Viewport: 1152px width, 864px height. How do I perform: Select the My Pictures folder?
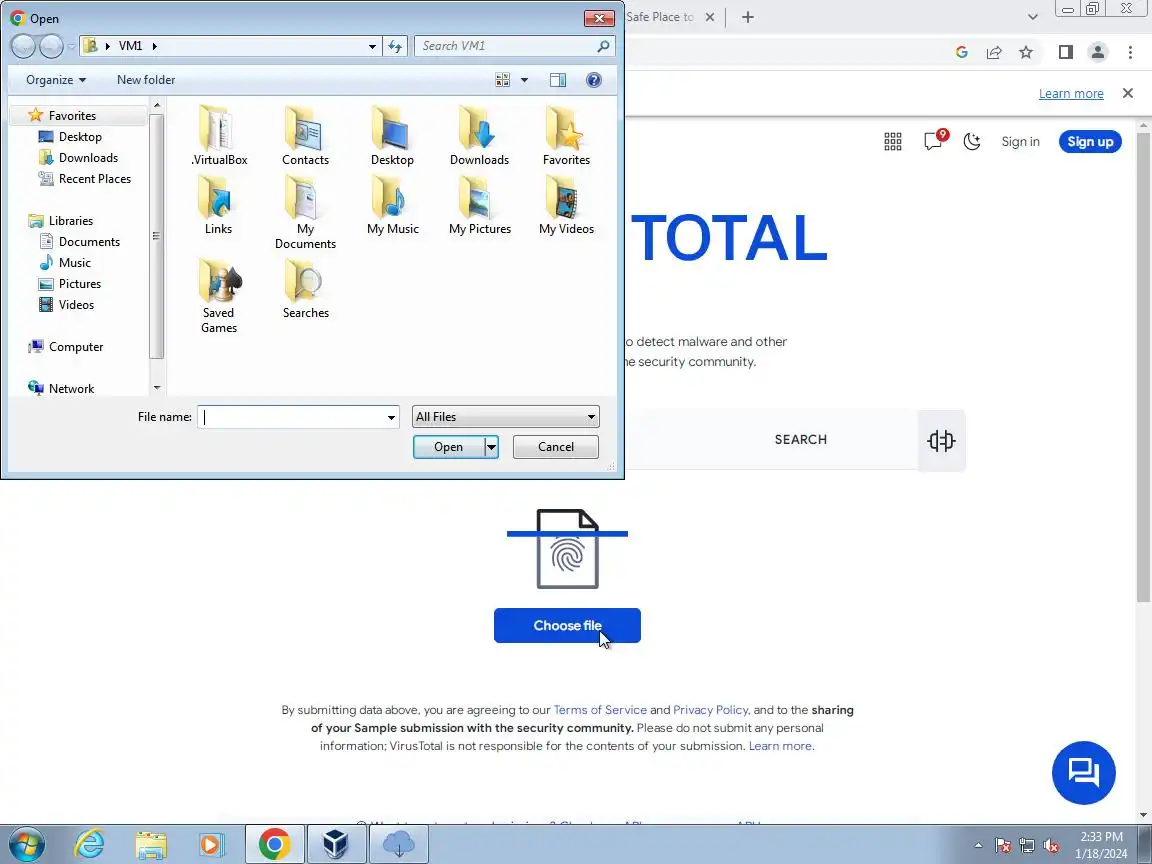click(x=480, y=205)
